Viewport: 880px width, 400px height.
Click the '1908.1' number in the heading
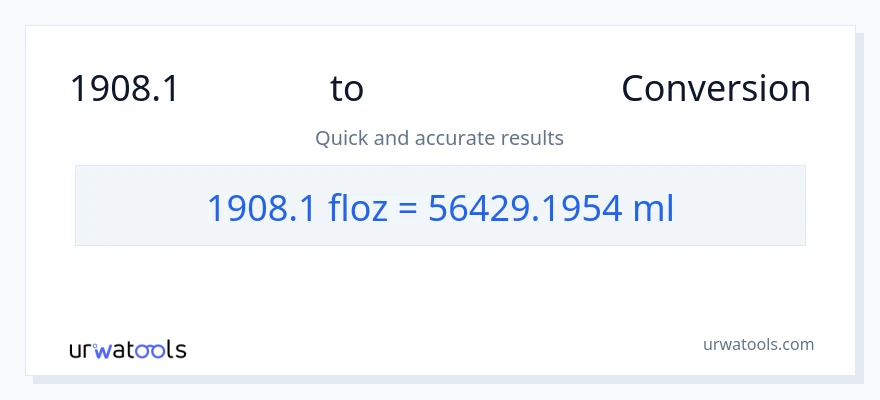[124, 89]
